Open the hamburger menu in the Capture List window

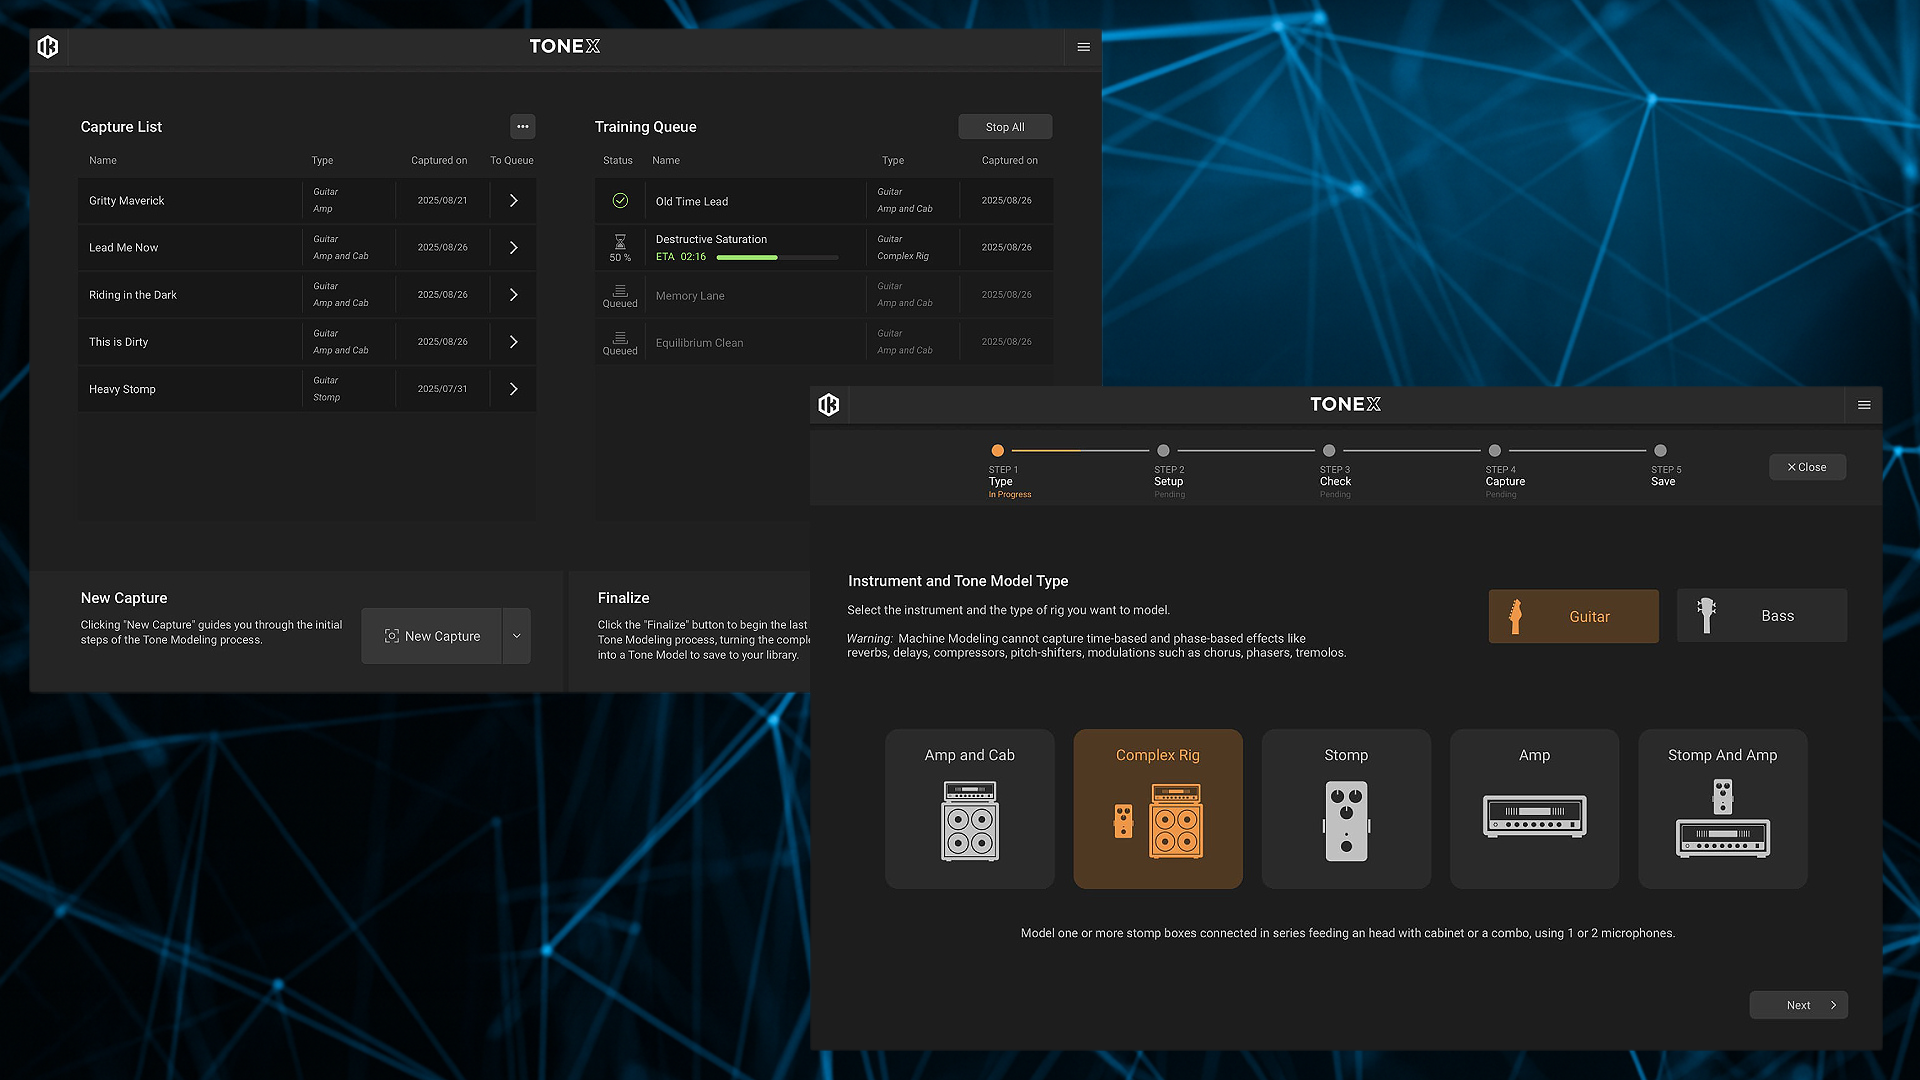pos(1083,47)
